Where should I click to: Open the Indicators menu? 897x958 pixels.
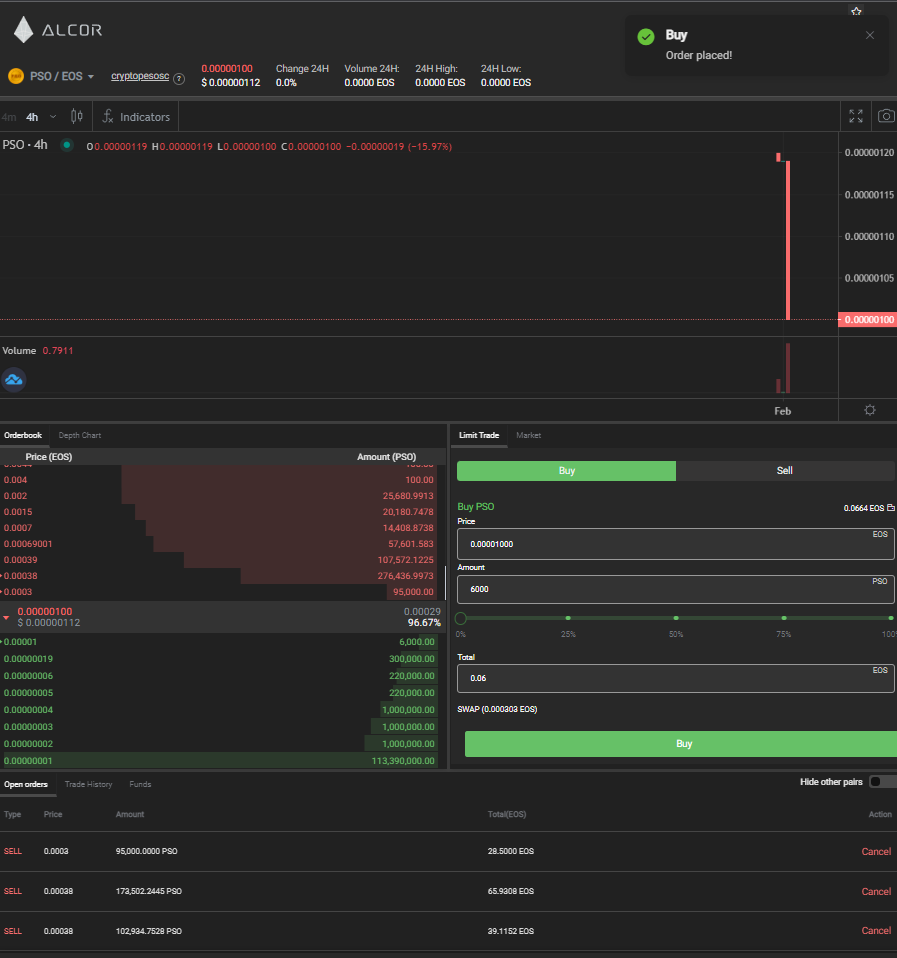point(136,117)
